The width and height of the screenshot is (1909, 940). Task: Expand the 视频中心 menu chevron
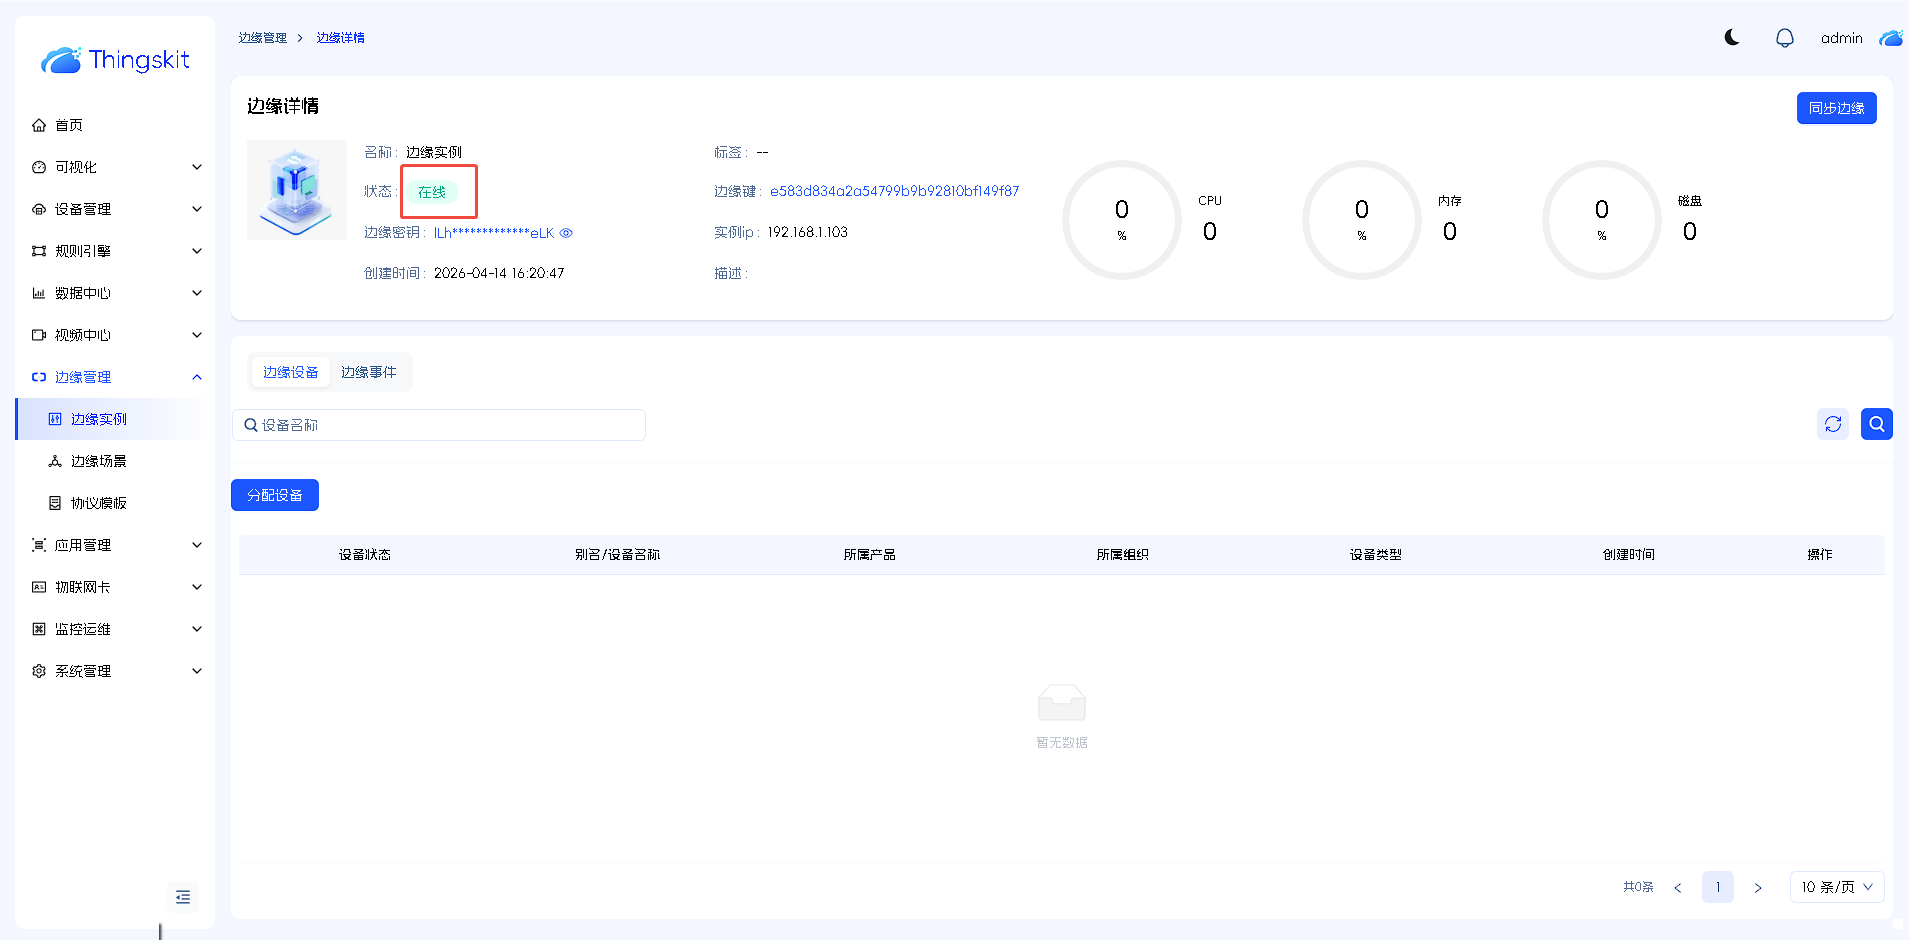point(197,335)
